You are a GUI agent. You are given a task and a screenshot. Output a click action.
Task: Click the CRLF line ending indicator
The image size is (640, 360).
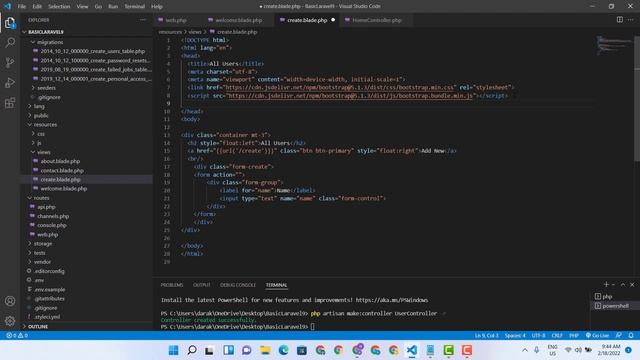(557, 336)
